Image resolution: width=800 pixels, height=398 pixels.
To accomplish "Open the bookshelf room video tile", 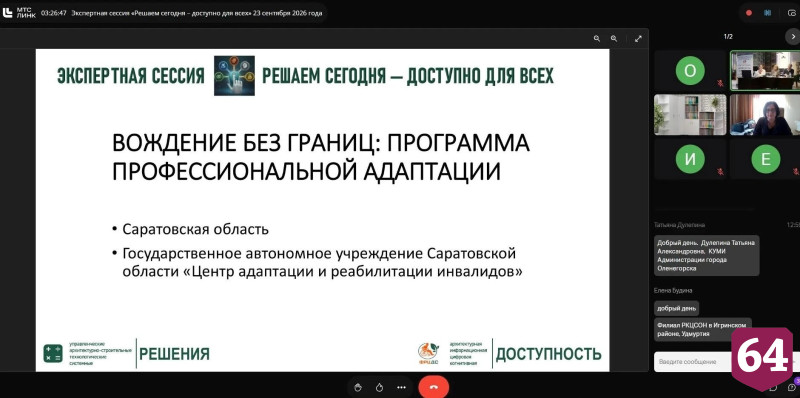I will coord(690,115).
